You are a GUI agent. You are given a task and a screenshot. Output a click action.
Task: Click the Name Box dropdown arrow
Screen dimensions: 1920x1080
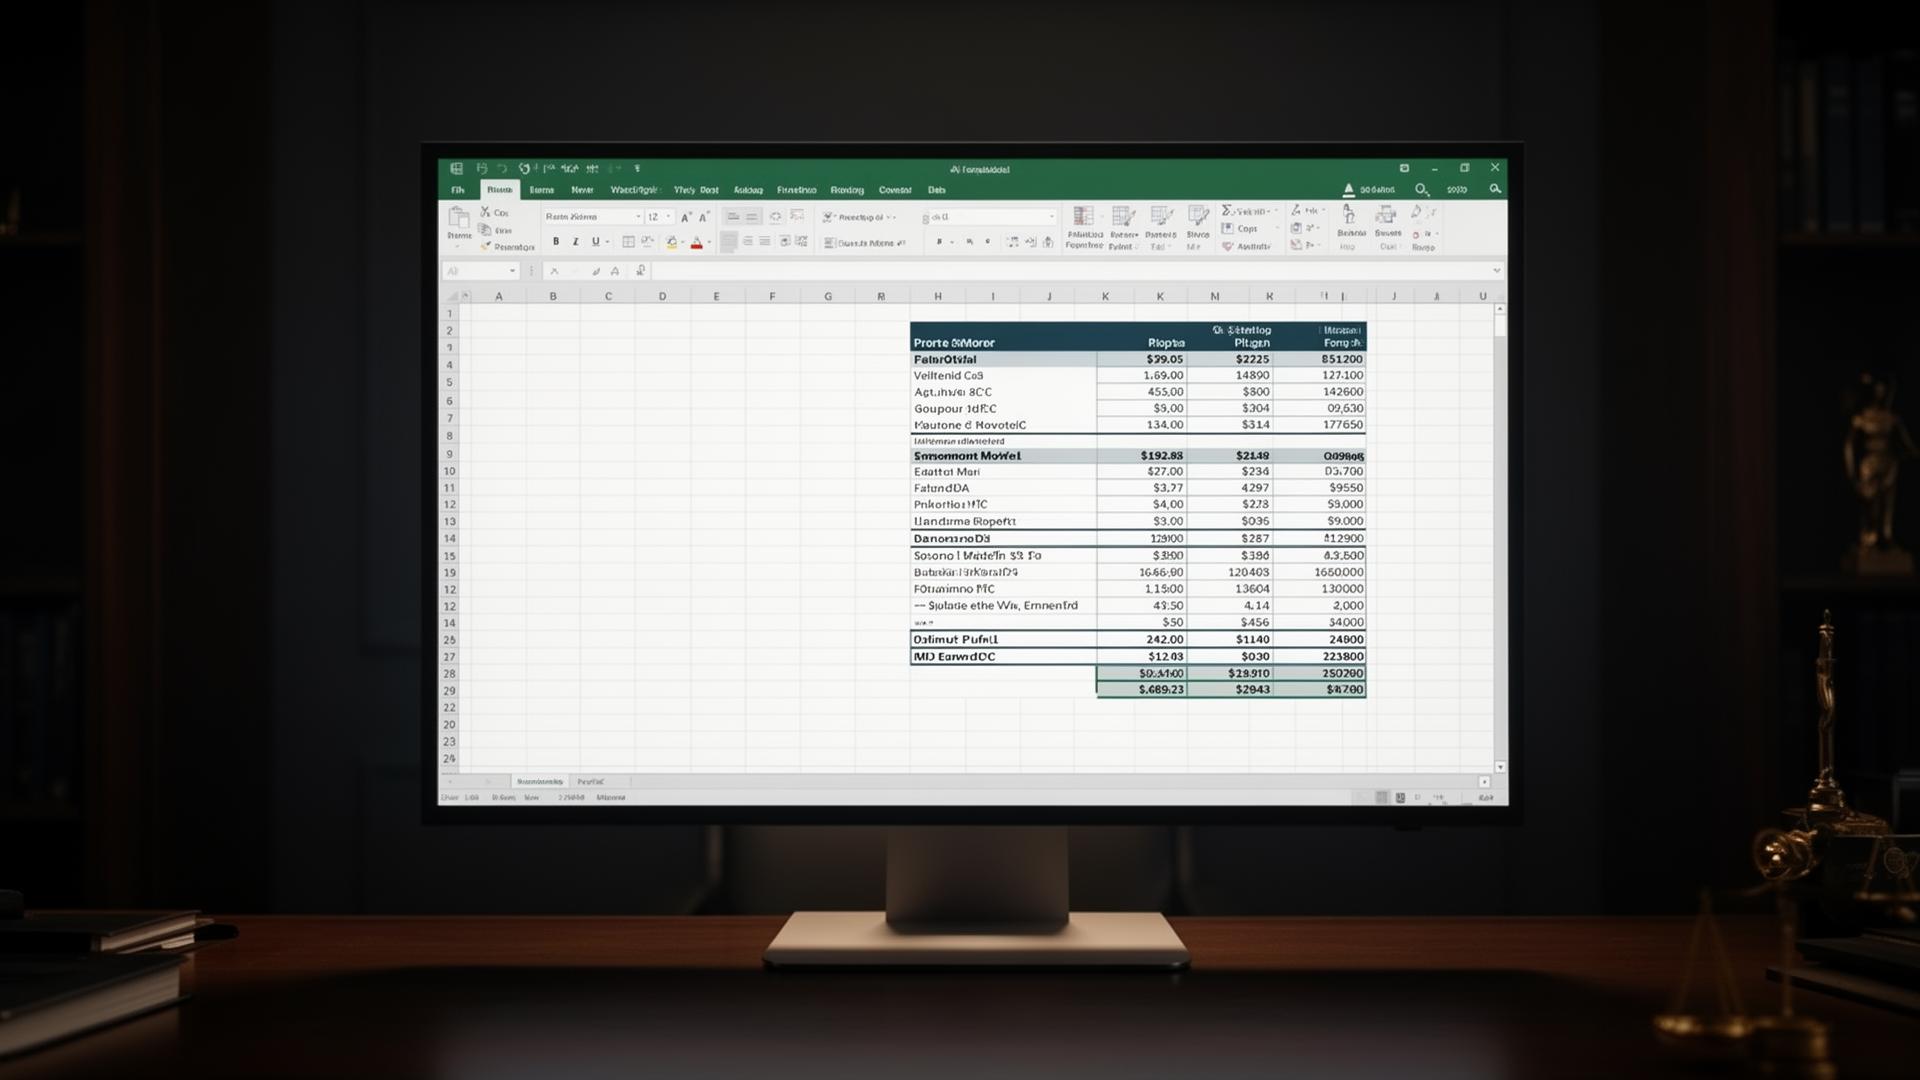[x=513, y=271]
